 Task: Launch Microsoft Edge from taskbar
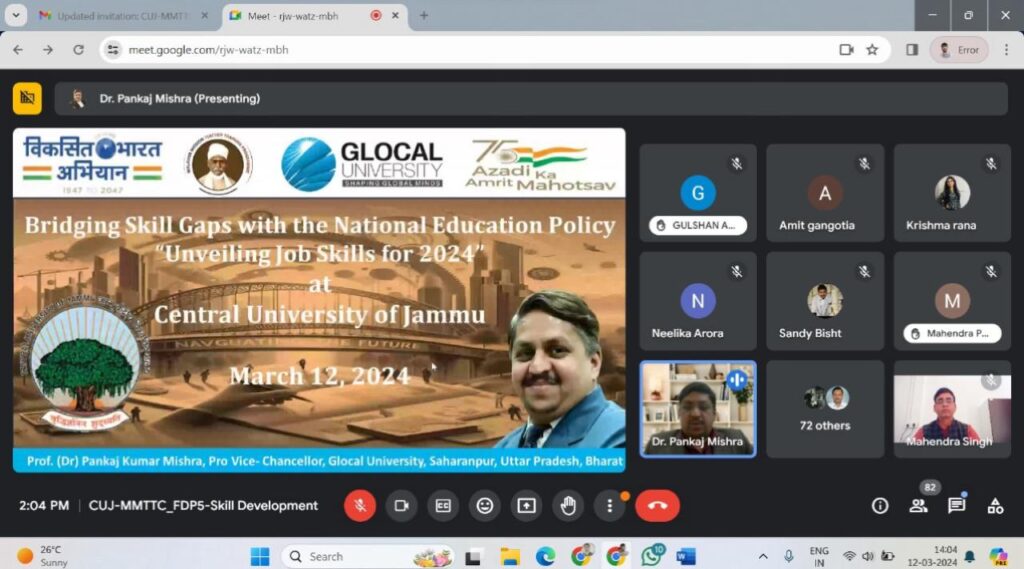[x=545, y=557]
